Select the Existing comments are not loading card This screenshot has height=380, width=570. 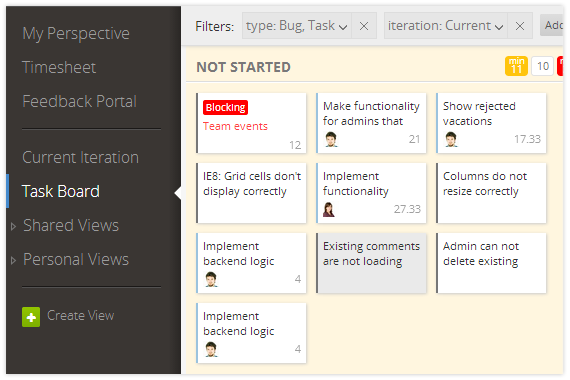coord(372,263)
